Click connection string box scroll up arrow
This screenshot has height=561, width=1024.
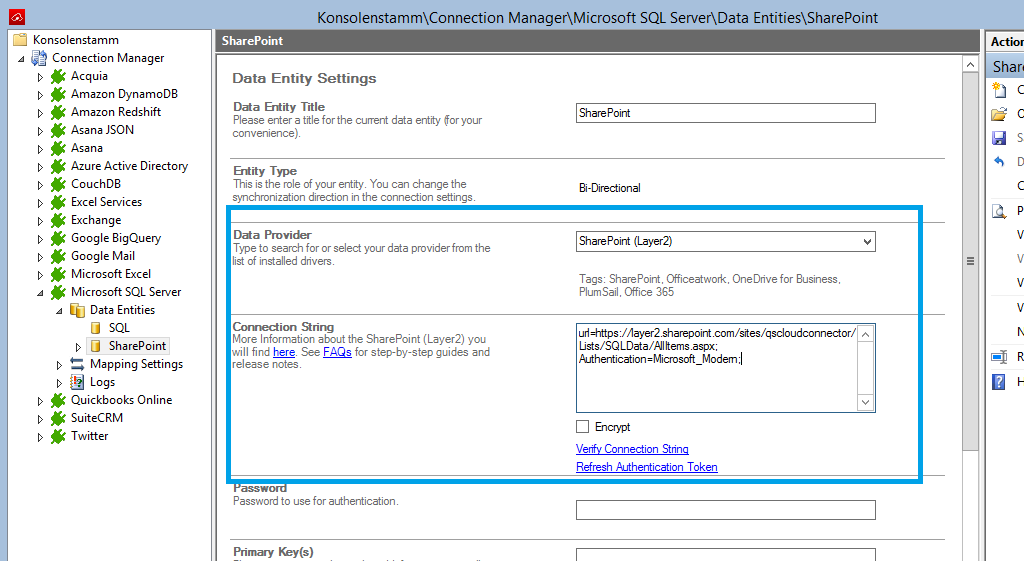865,334
